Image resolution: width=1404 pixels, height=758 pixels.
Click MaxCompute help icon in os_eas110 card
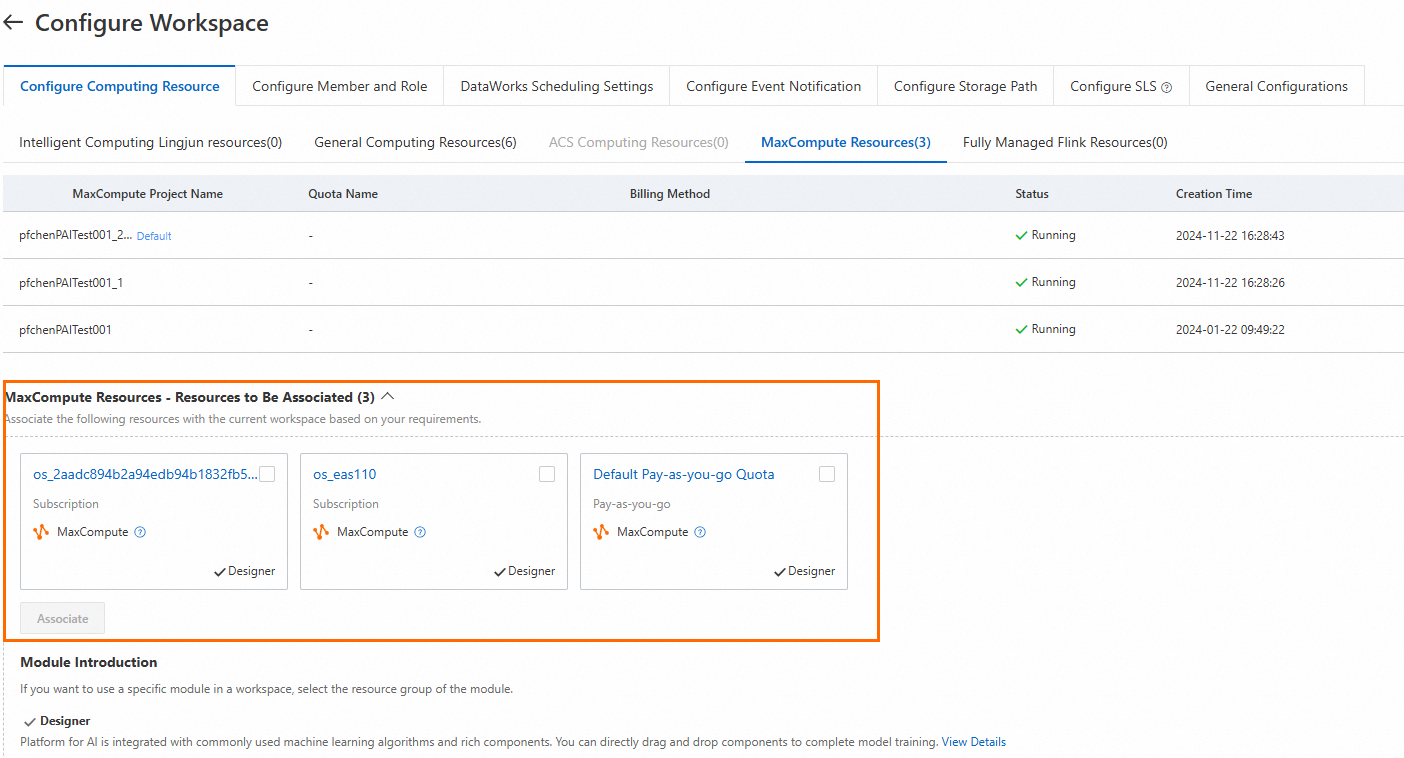click(x=420, y=532)
